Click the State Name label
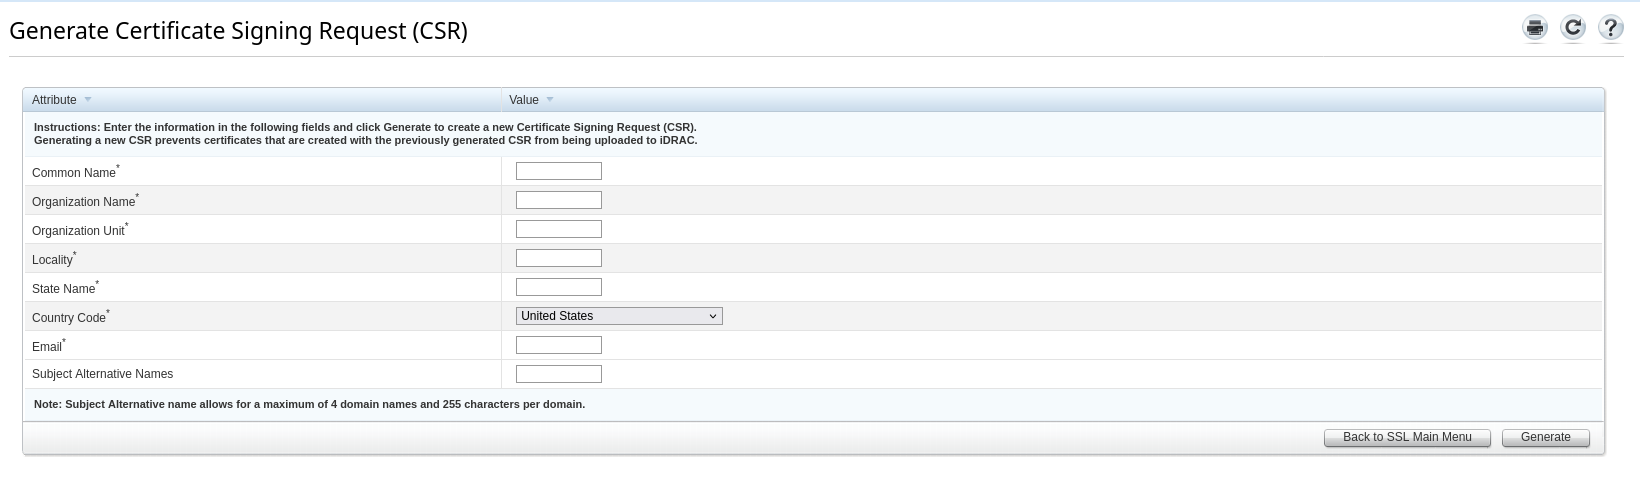Viewport: 1640px width, 495px height. (x=65, y=288)
